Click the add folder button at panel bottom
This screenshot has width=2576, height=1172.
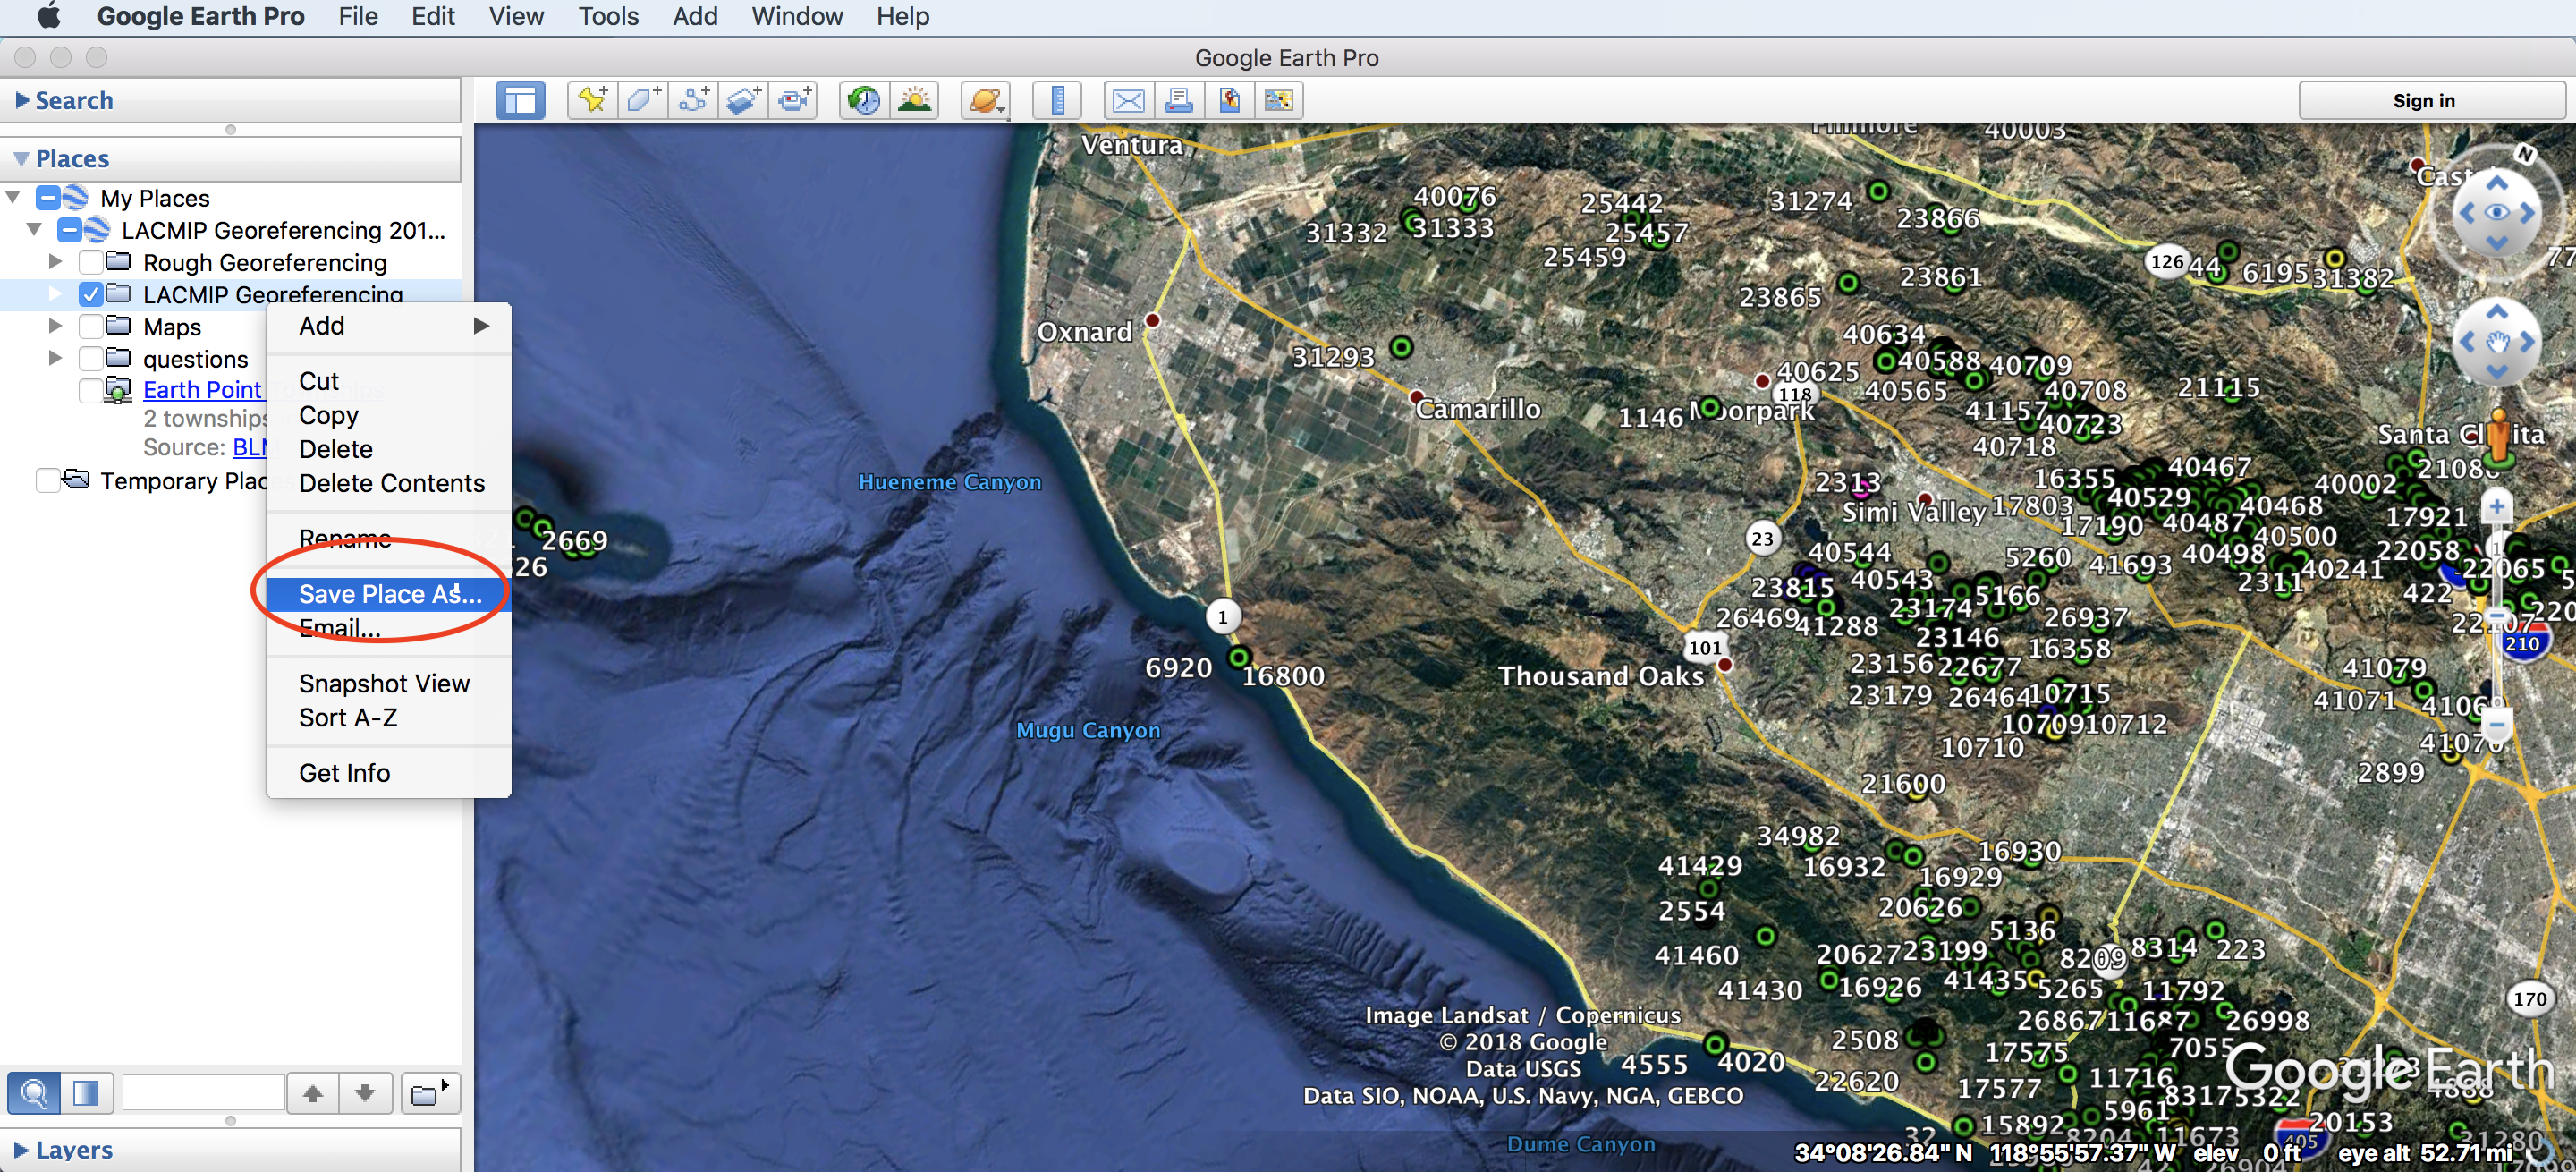tap(430, 1093)
